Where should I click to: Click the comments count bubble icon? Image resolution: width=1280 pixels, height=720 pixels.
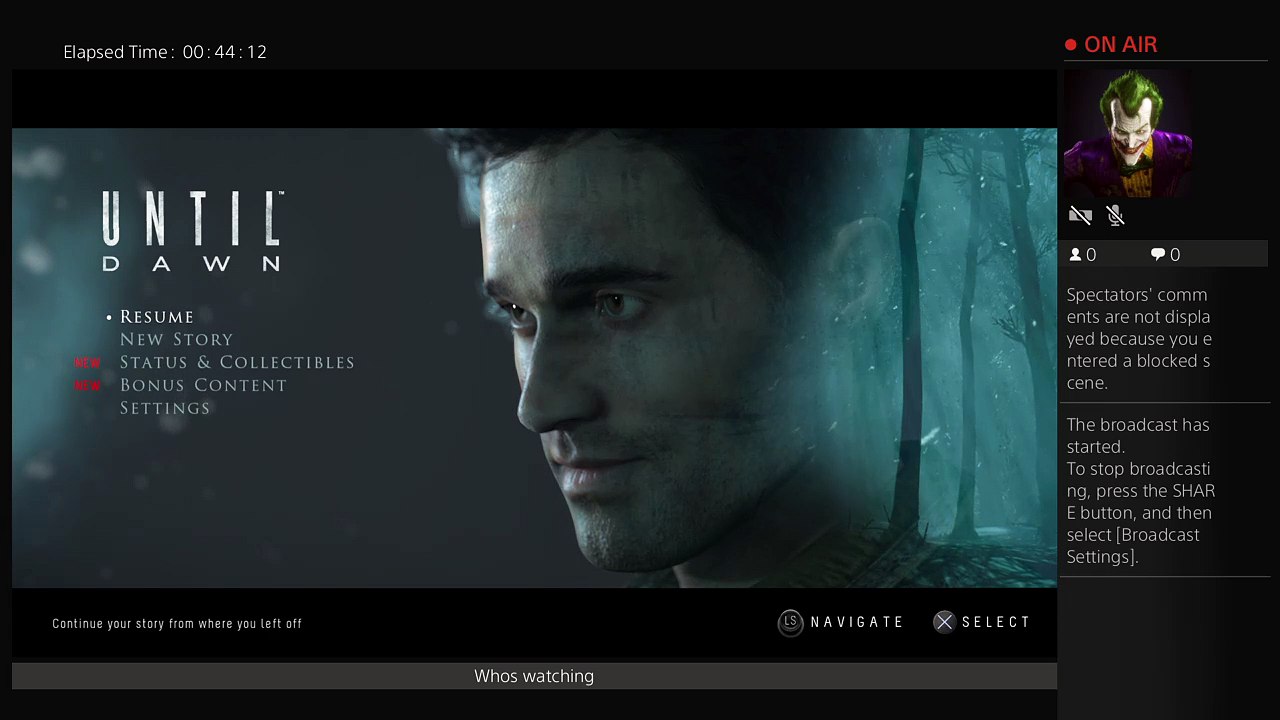pos(1158,255)
